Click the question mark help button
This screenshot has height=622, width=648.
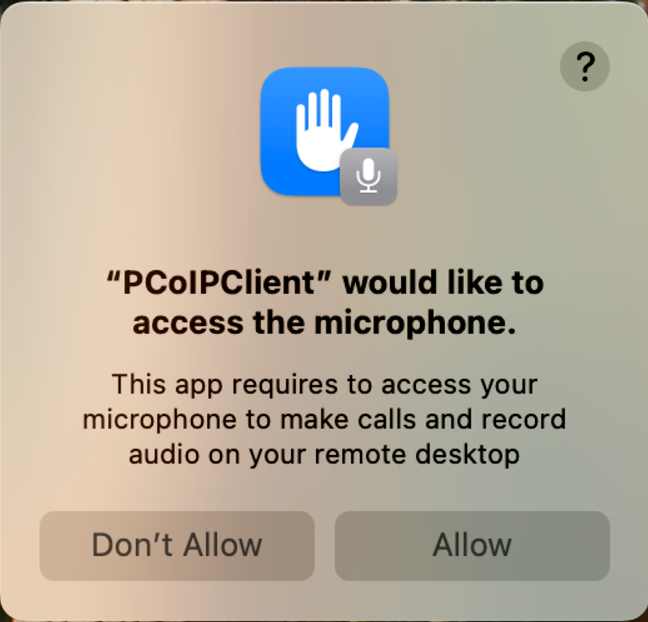(x=584, y=67)
